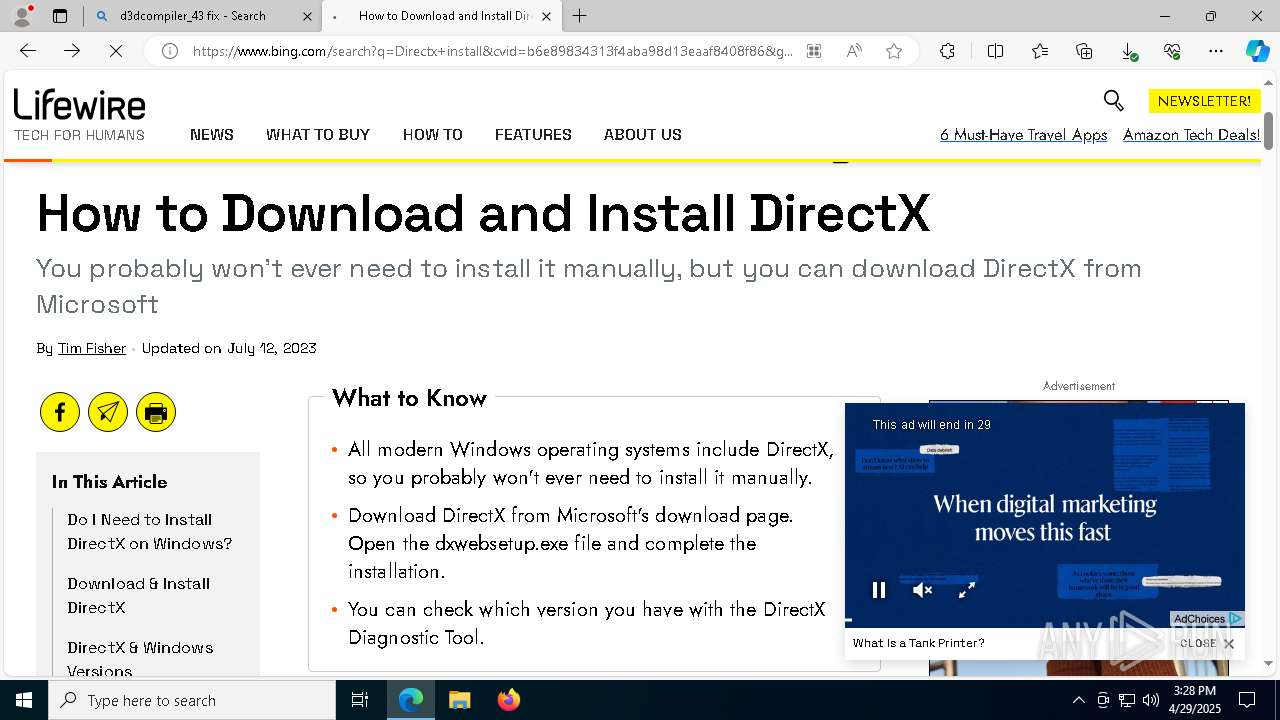The height and width of the screenshot is (720, 1280).
Task: Open the Windows Start menu
Action: pyautogui.click(x=24, y=700)
